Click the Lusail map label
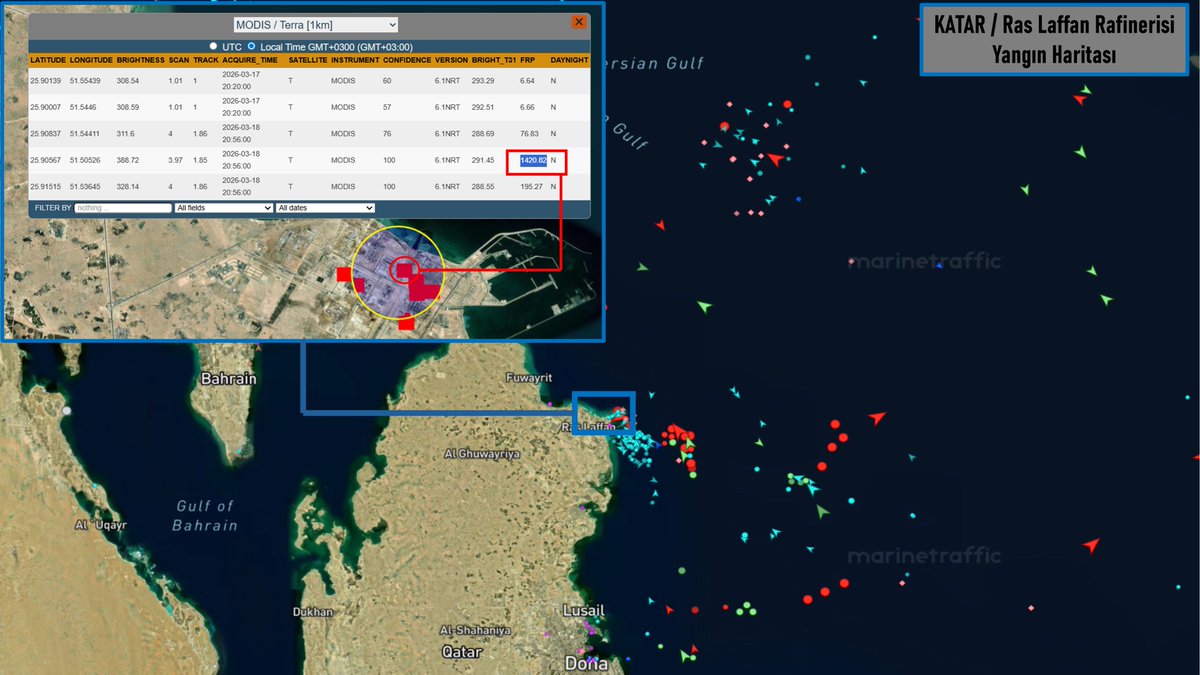1200x675 pixels. [583, 610]
